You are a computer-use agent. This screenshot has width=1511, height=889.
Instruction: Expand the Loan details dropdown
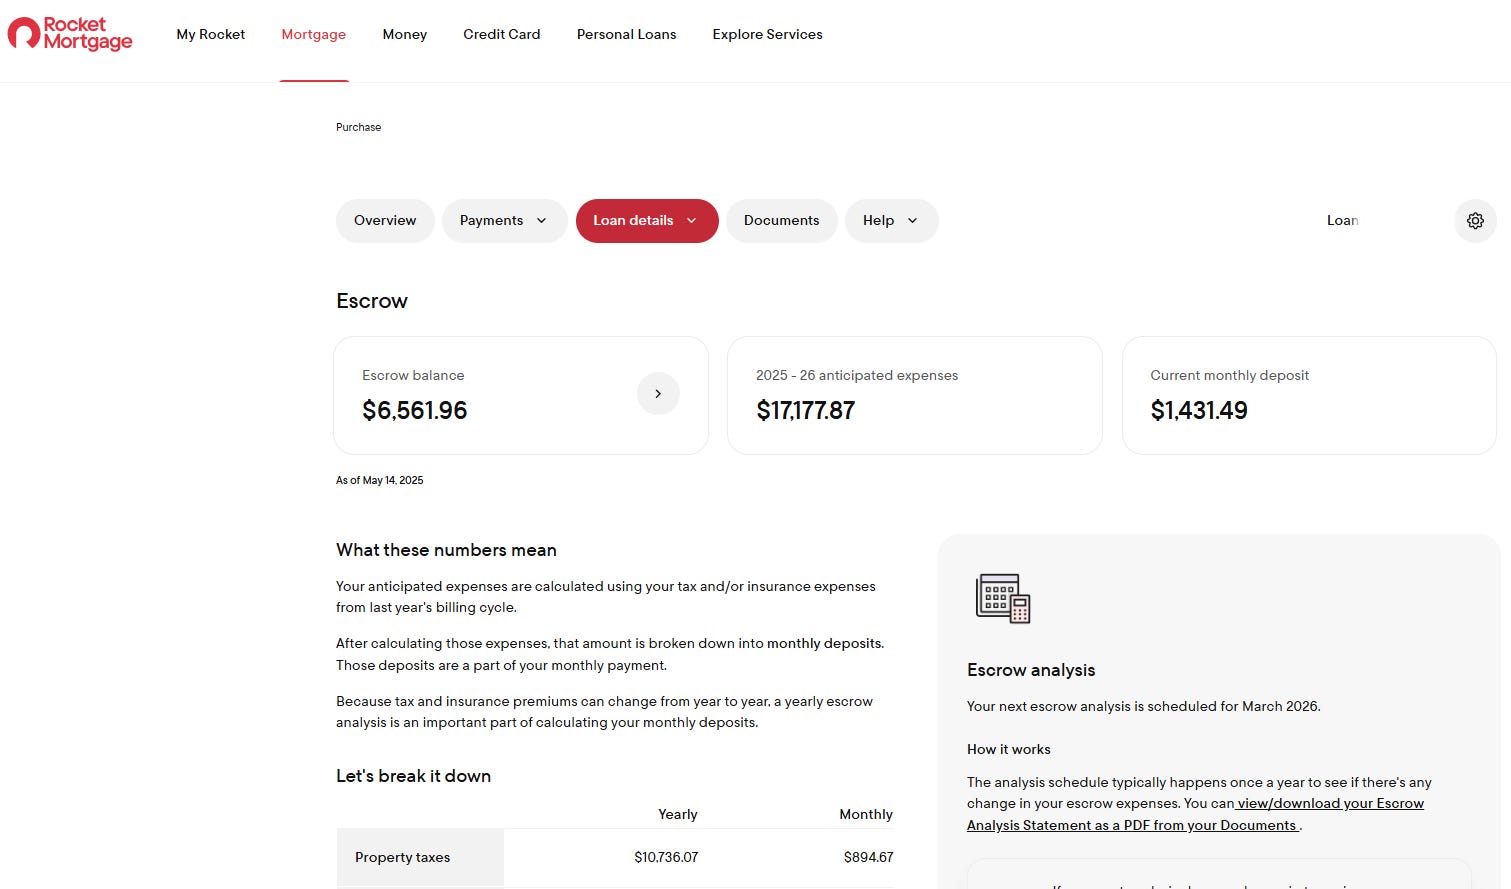(x=646, y=221)
